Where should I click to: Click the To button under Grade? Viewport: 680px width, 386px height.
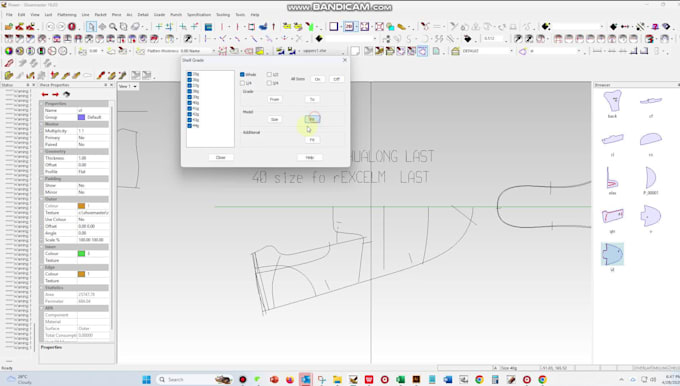click(312, 99)
